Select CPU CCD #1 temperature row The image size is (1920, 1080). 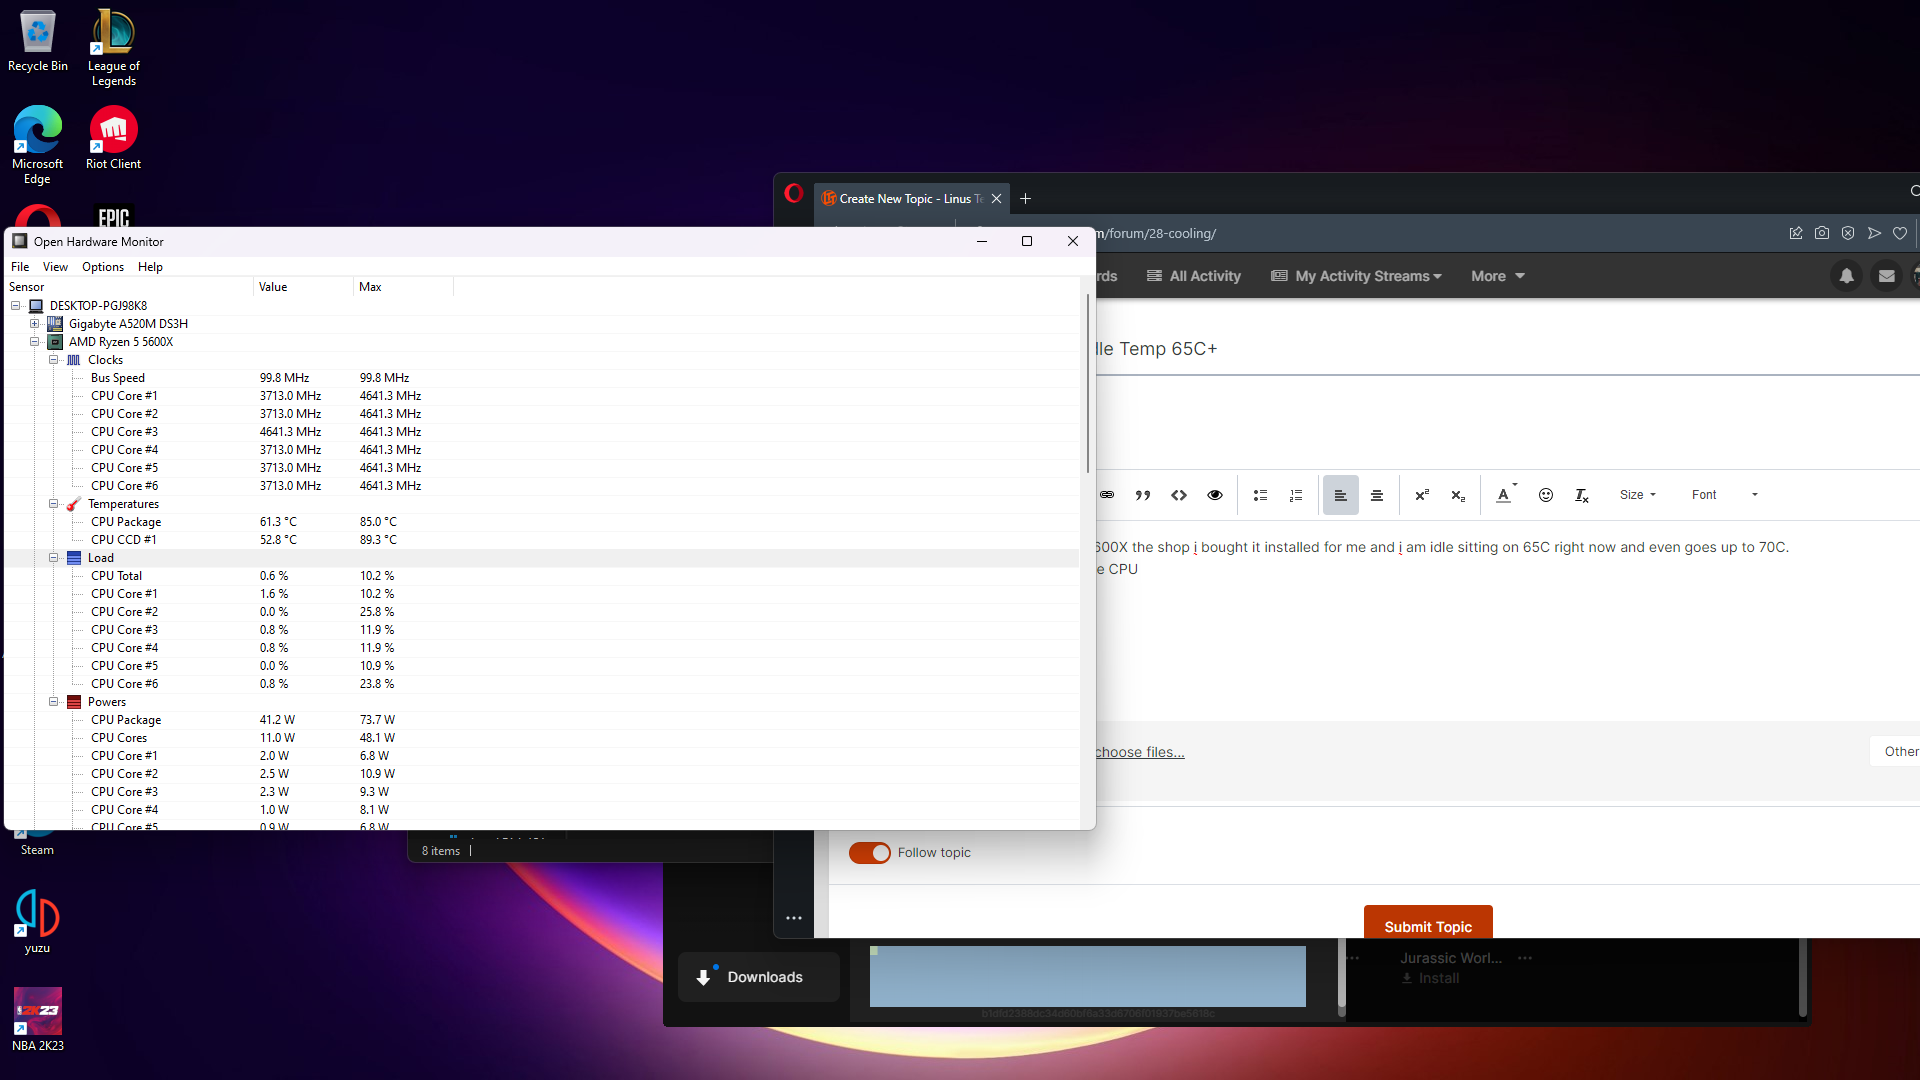(540, 540)
